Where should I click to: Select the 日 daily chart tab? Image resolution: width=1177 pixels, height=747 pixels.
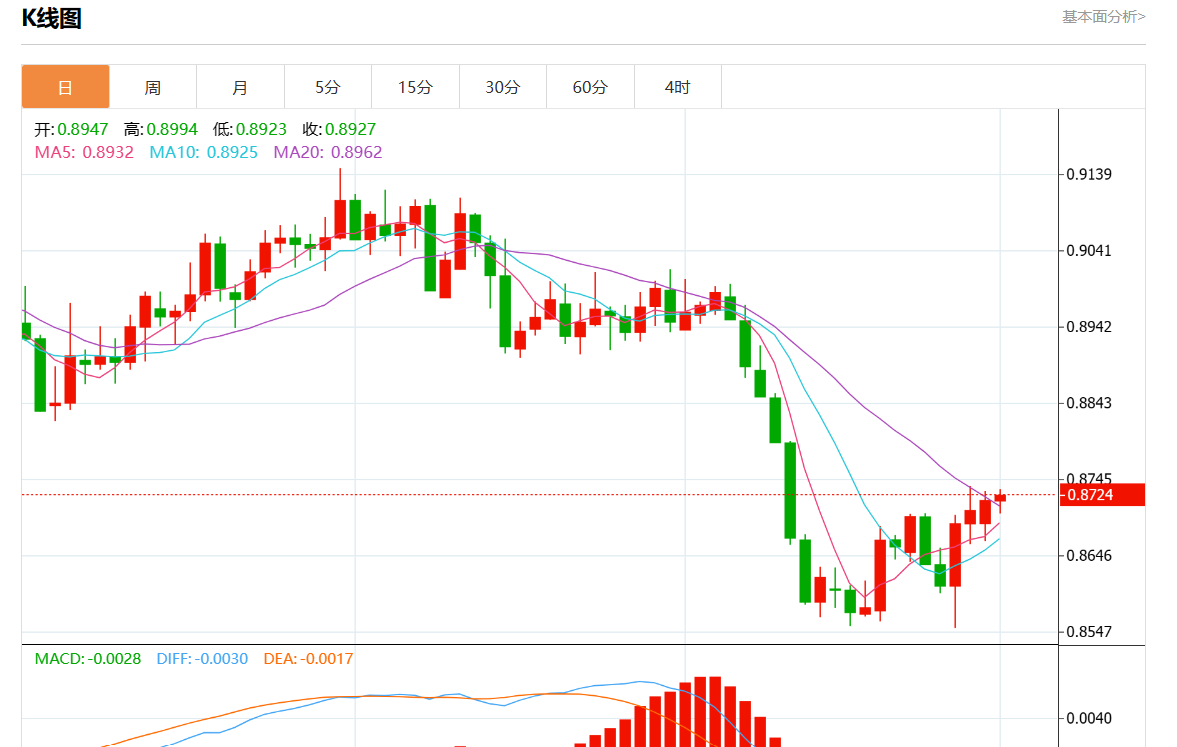pyautogui.click(x=65, y=87)
